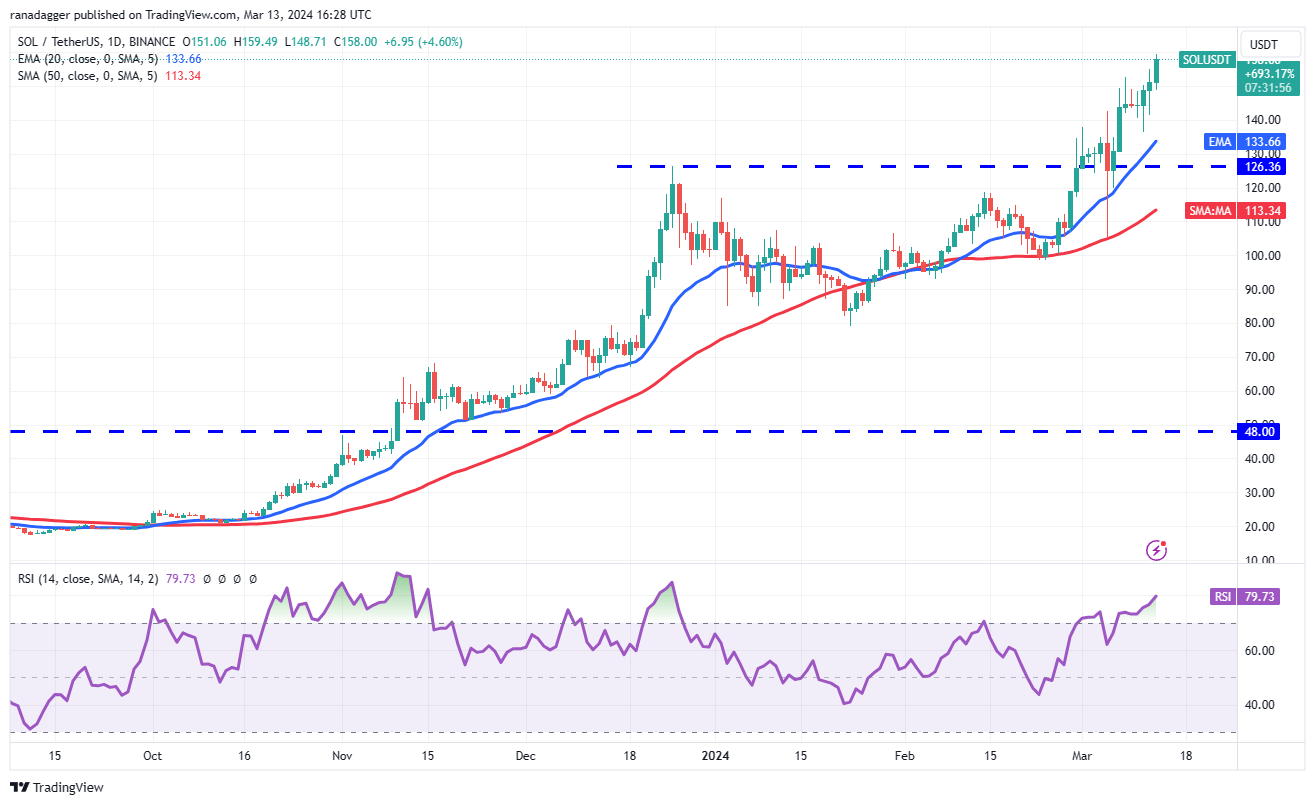Click the 120.00 price axis label
The height and width of the screenshot is (805, 1315).
[x=1262, y=188]
